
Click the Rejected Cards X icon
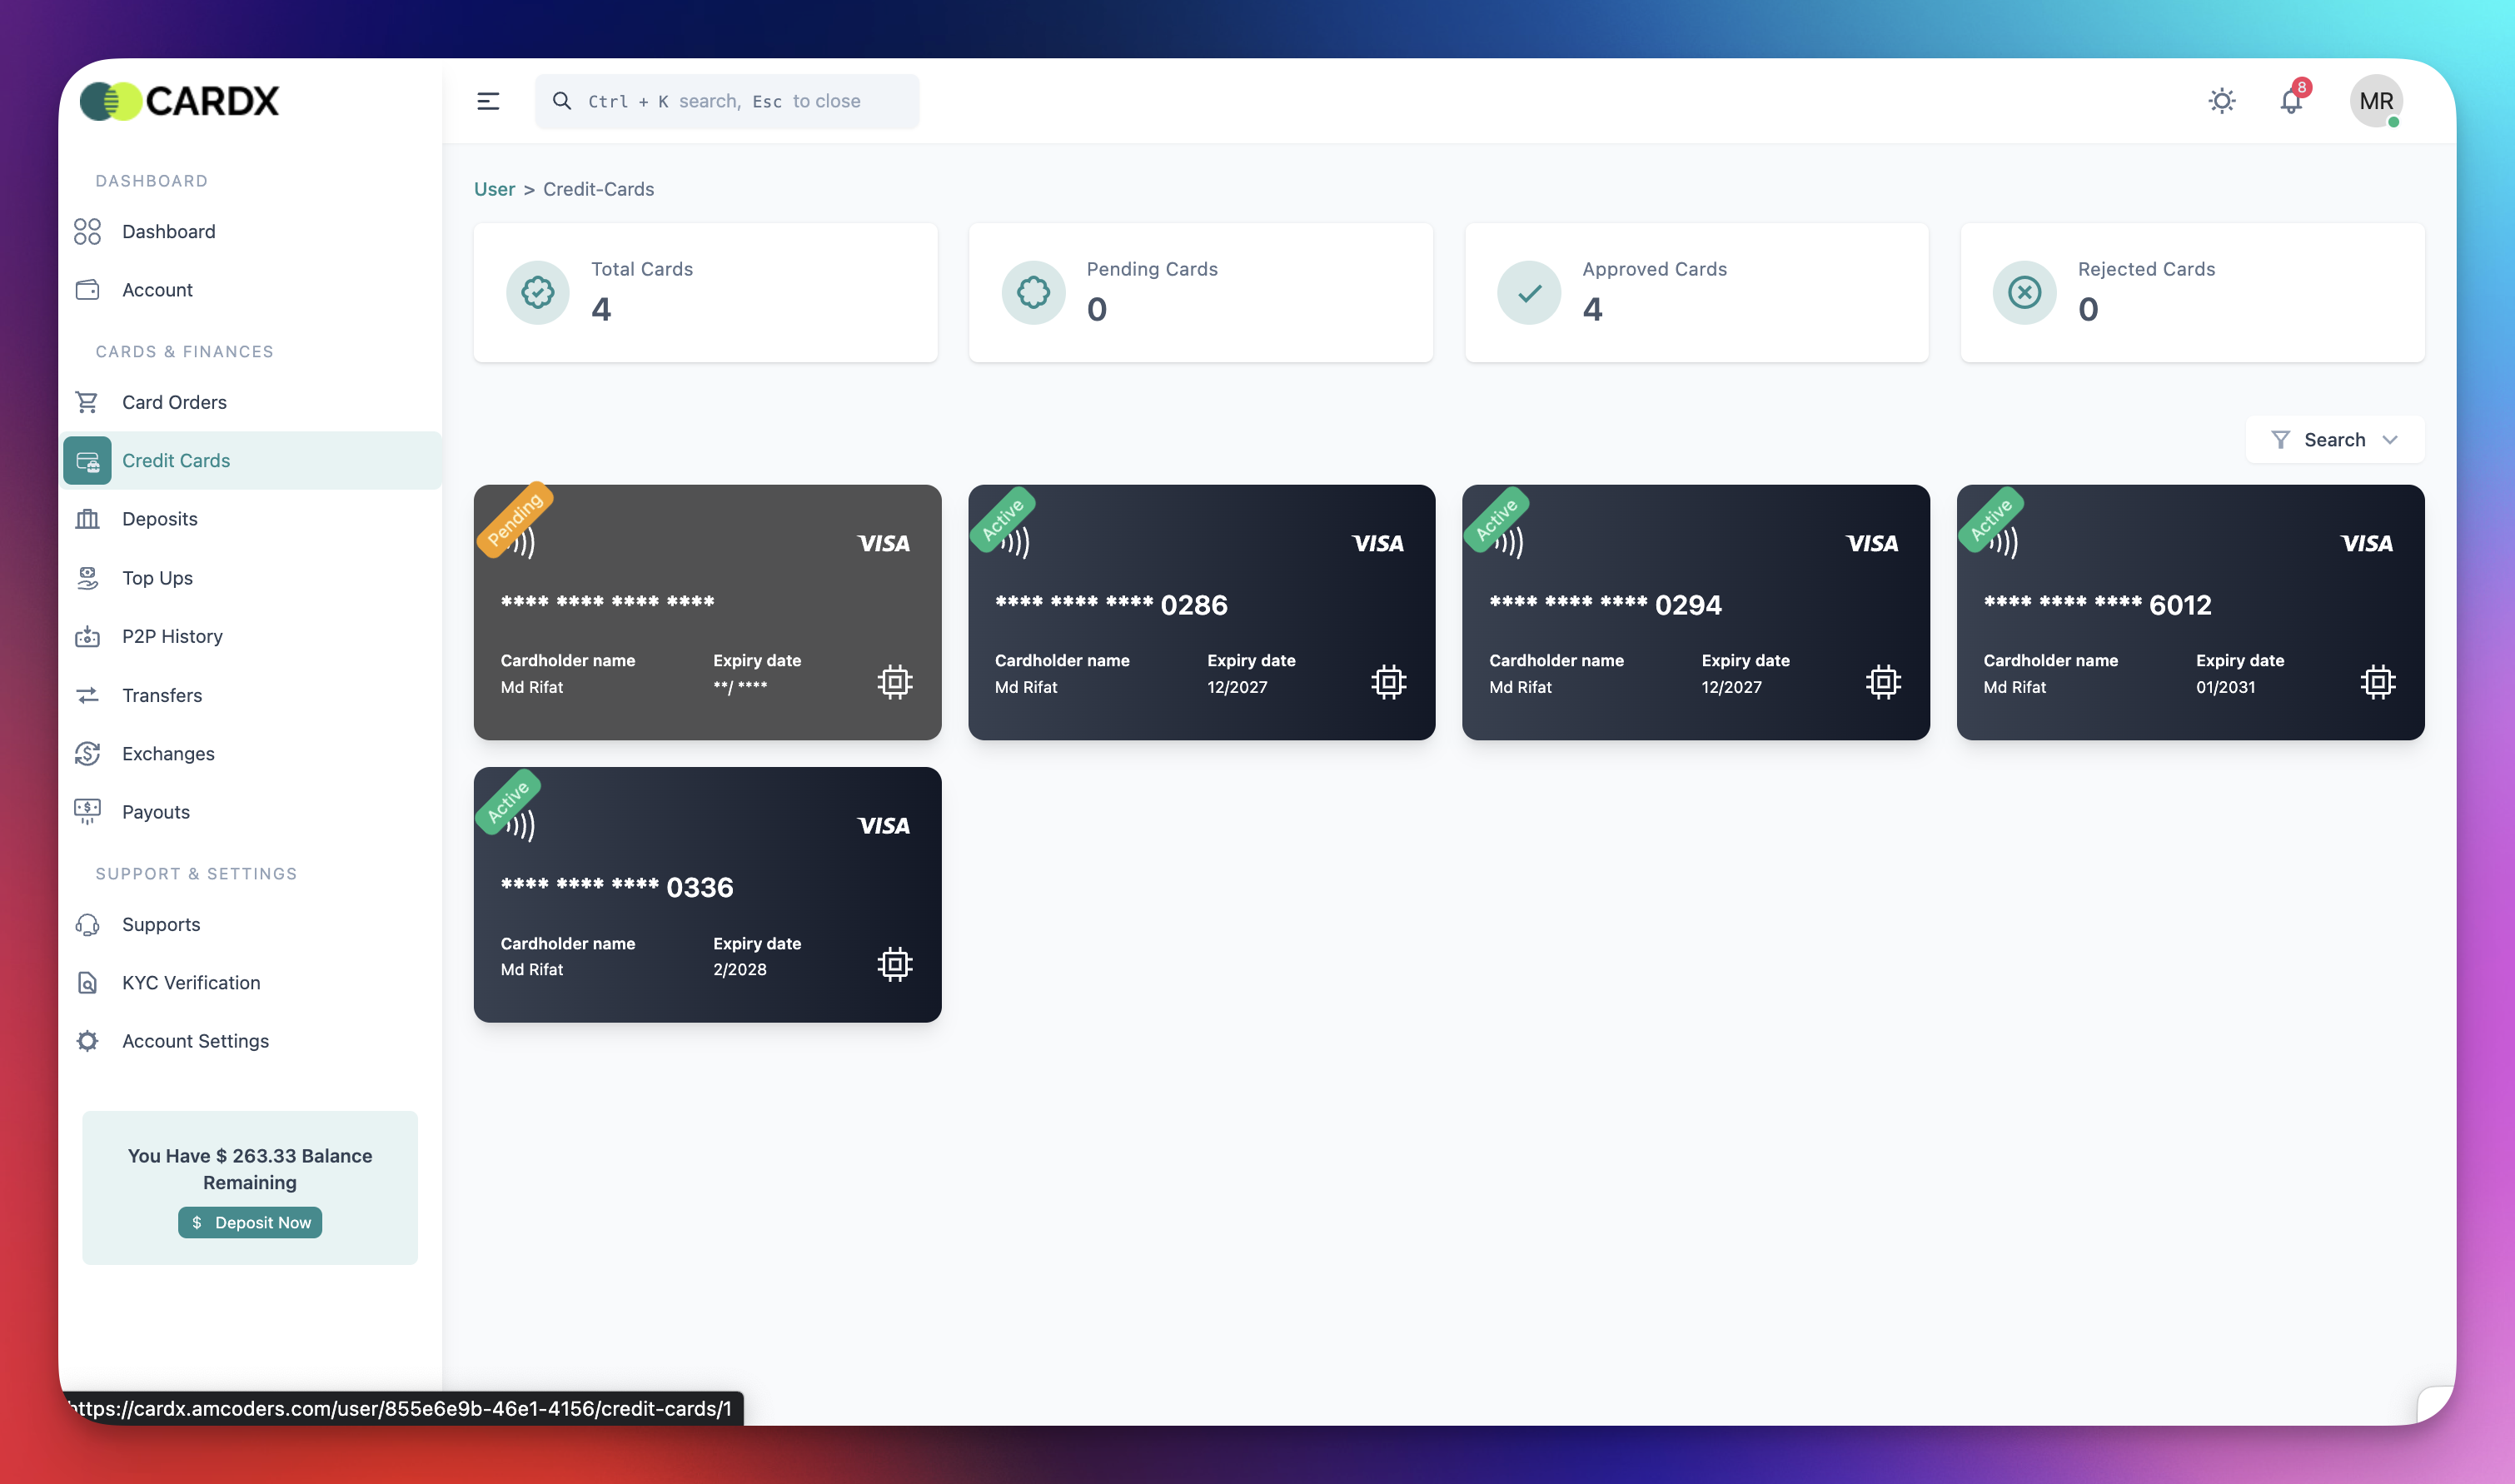coord(2024,293)
